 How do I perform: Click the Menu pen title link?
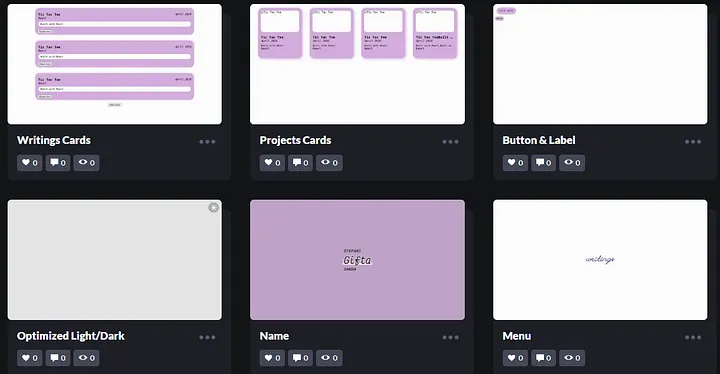517,336
